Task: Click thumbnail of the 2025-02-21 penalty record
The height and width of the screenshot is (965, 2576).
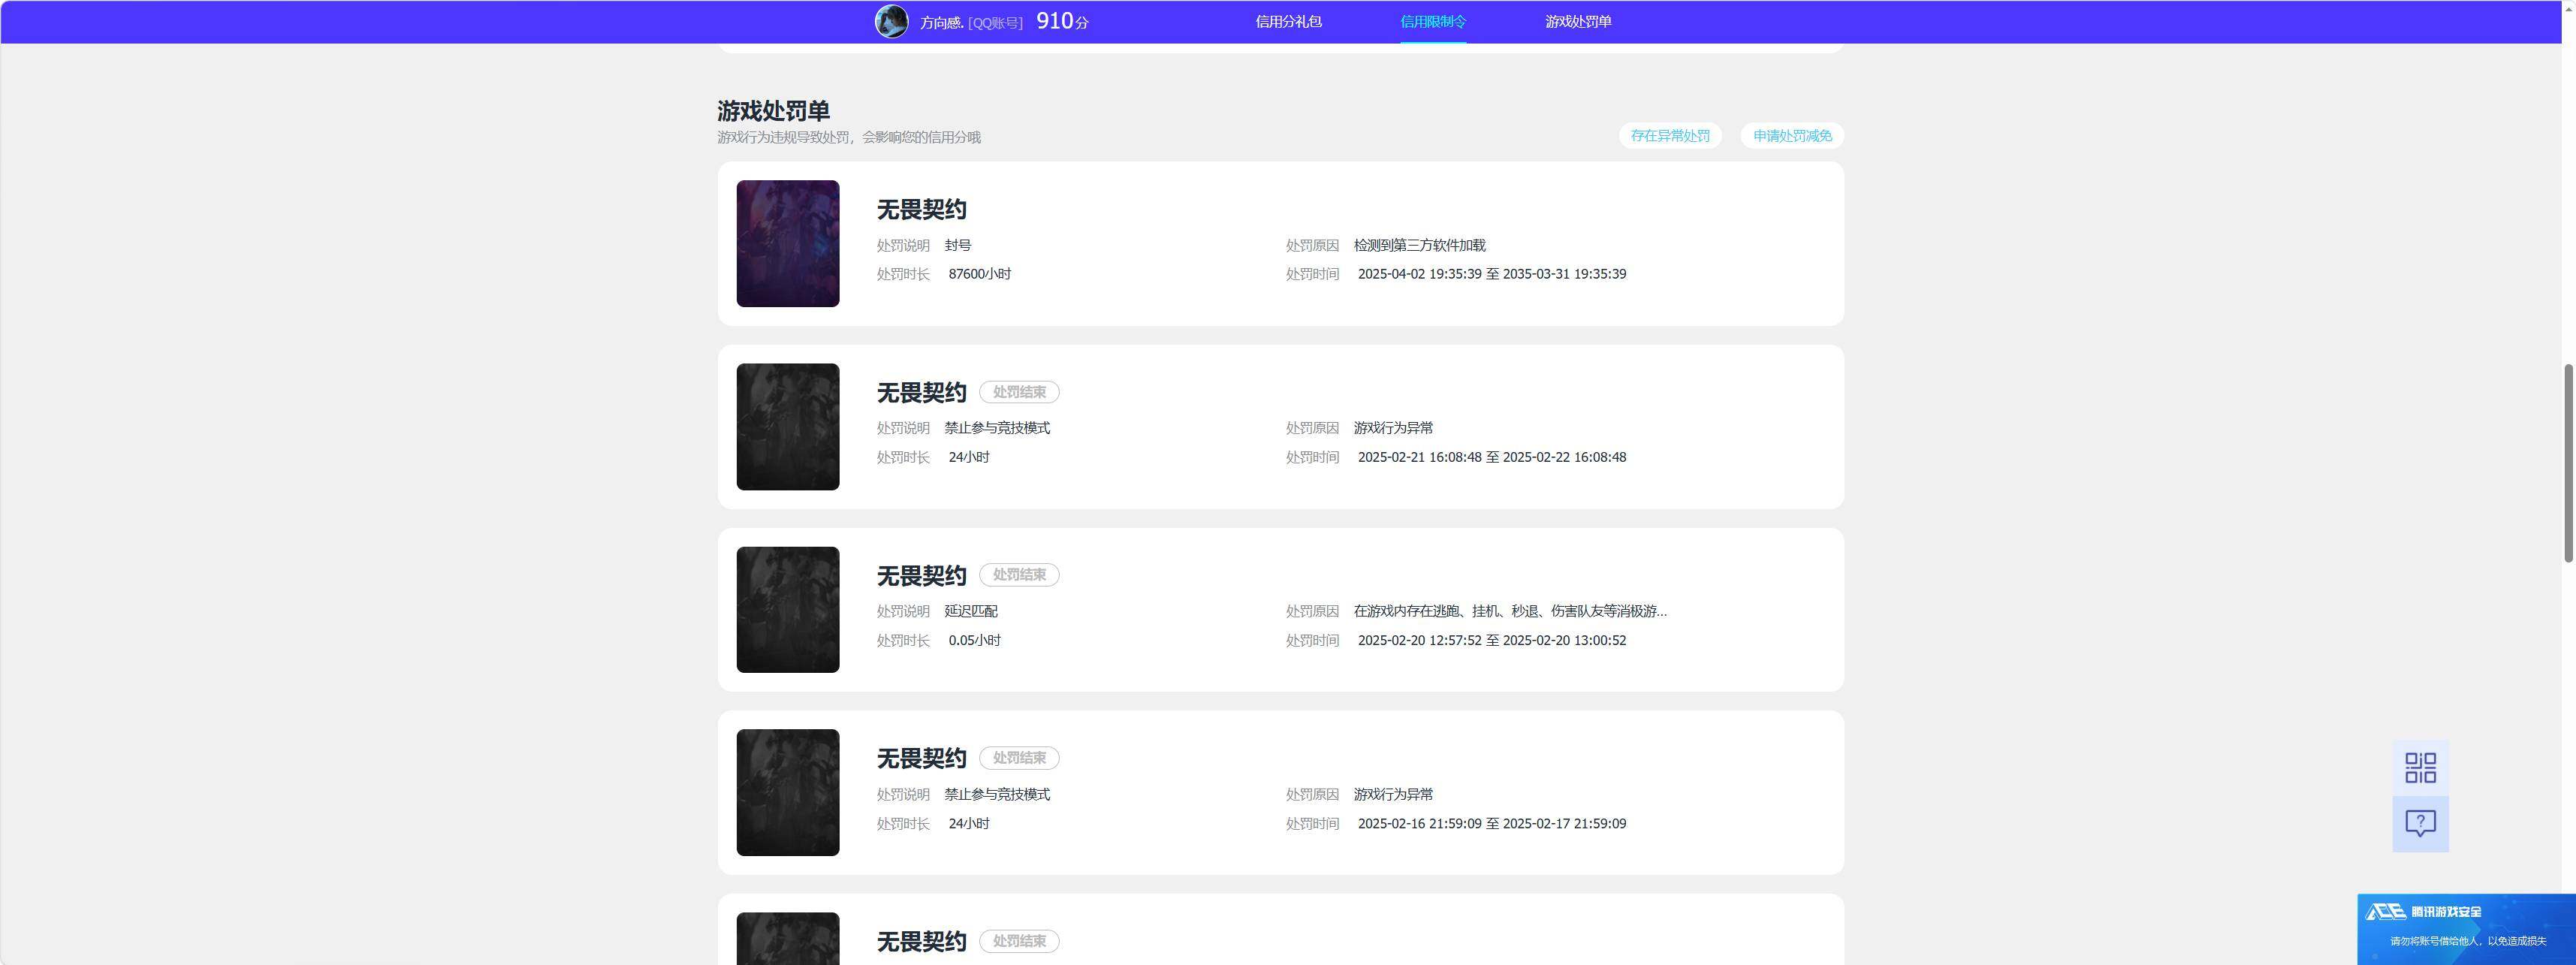Action: coord(788,427)
